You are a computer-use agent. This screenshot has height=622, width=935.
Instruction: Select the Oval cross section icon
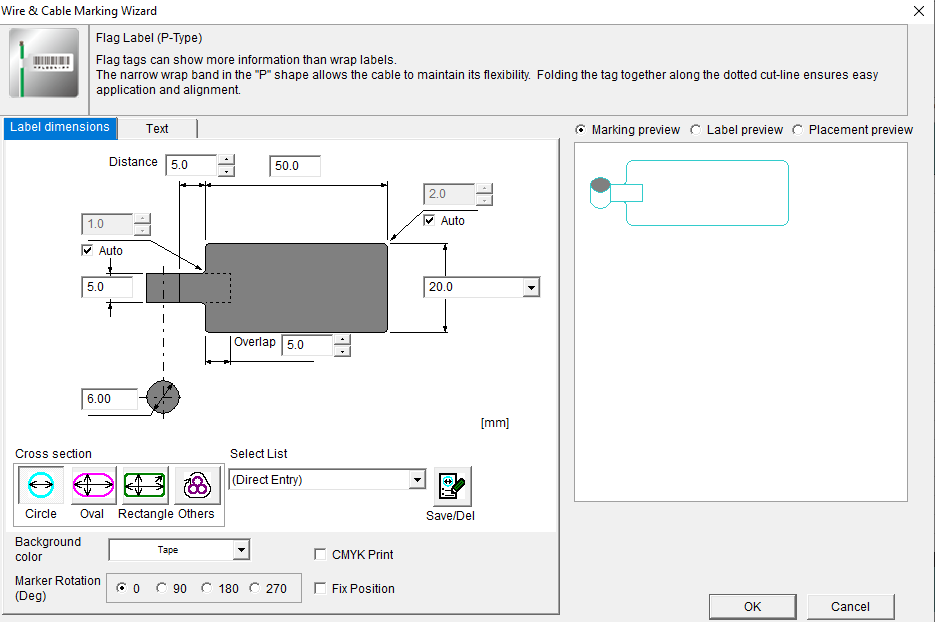point(93,486)
